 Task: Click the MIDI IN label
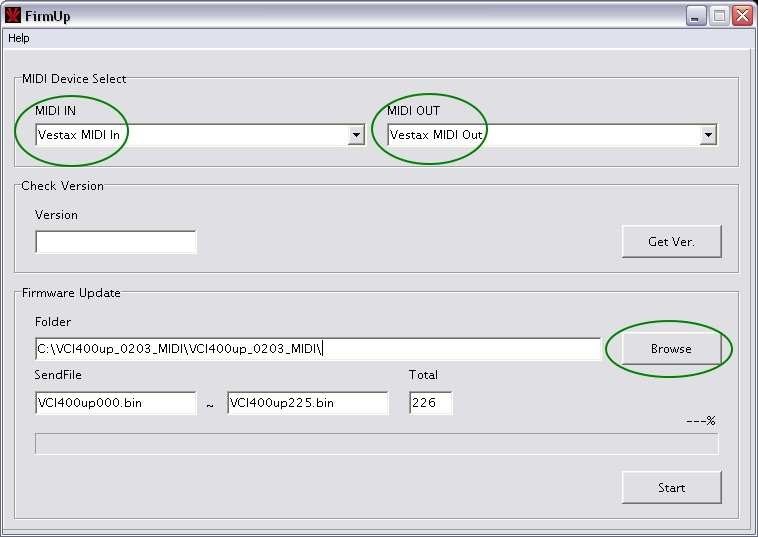click(x=56, y=111)
